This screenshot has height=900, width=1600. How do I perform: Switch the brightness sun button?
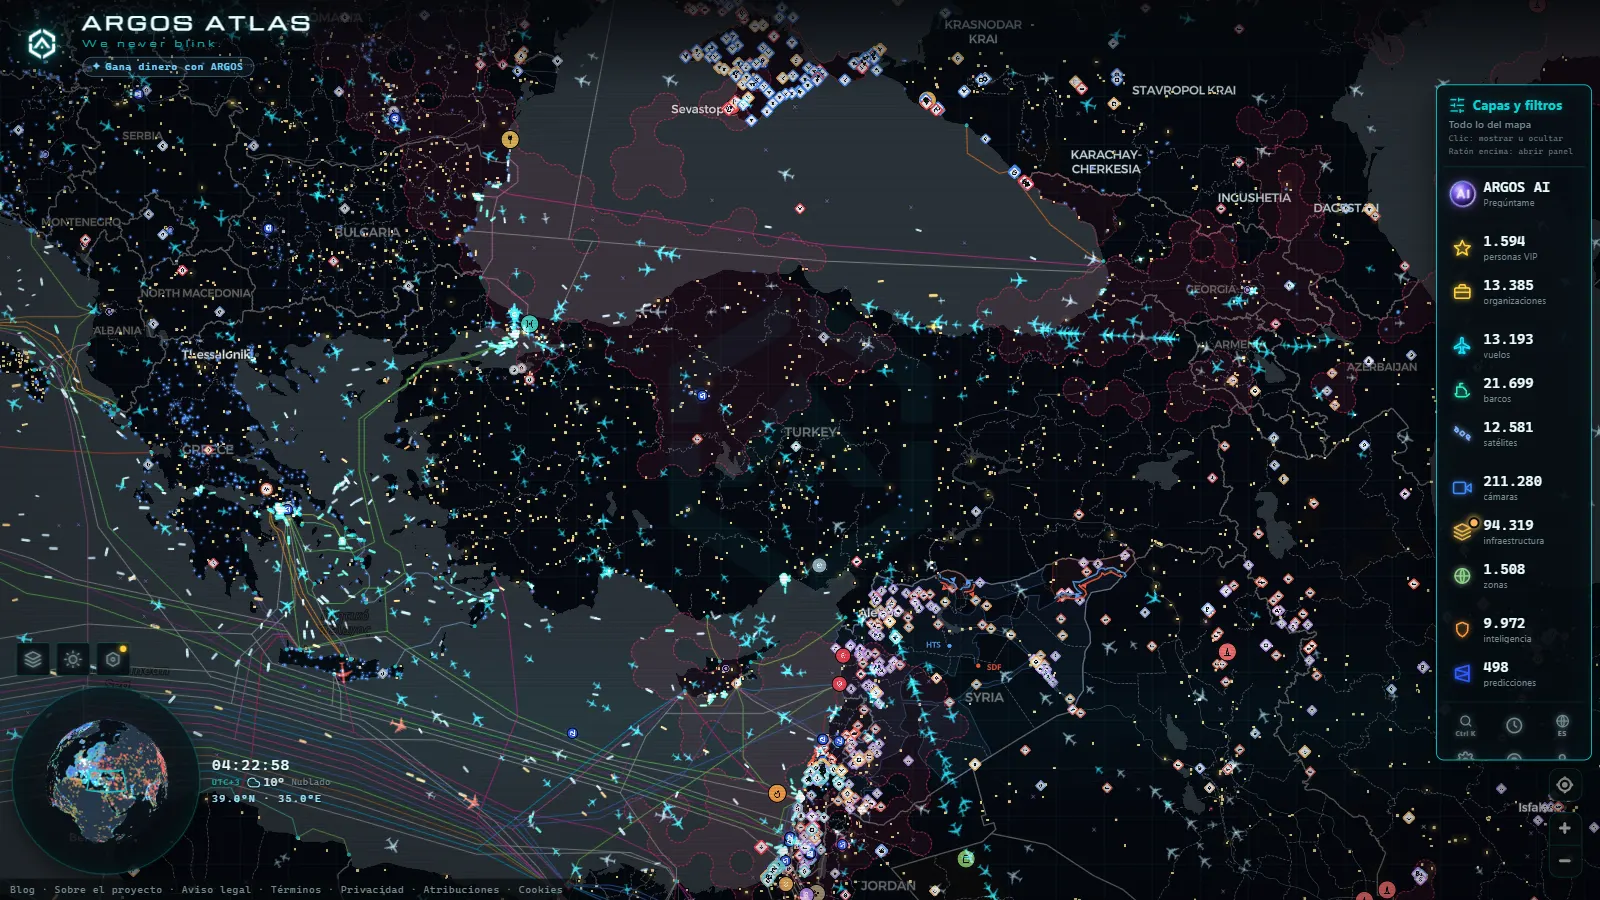(x=73, y=659)
